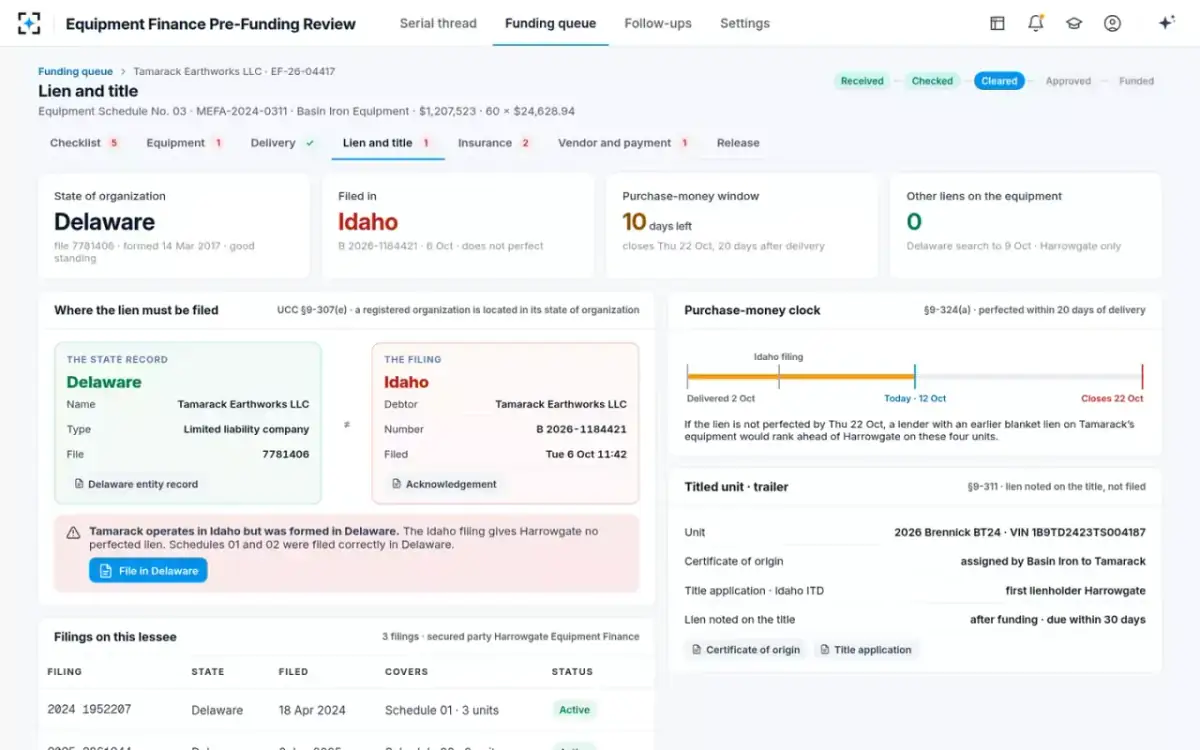Click the app logo icon

click(x=29, y=23)
